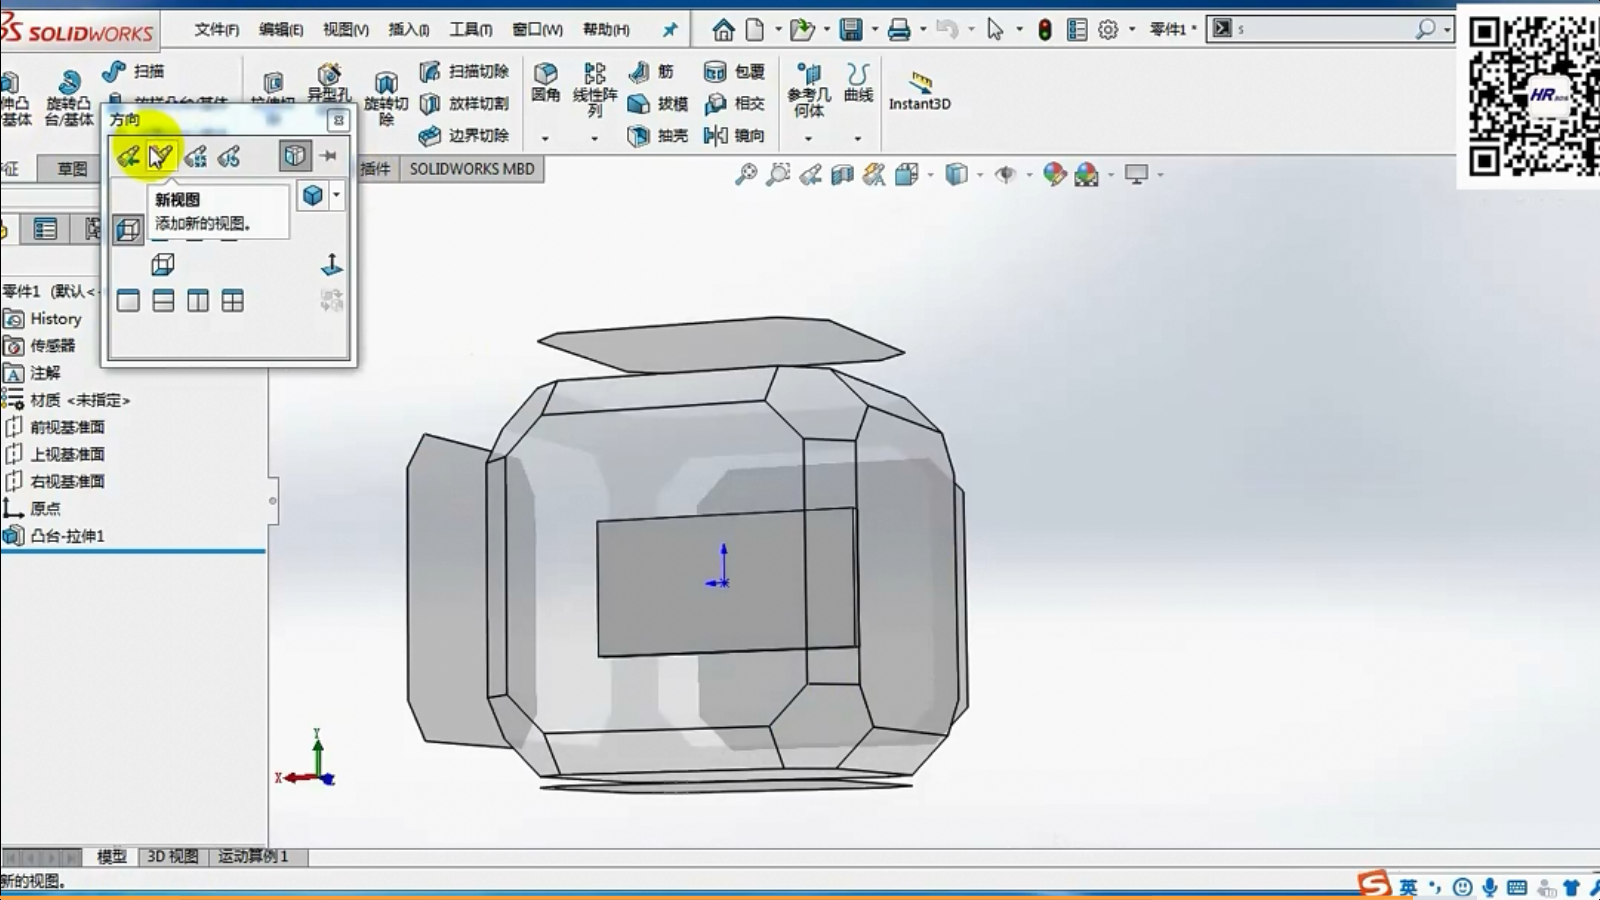Open the 工具(T) menu
This screenshot has height=900, width=1600.
click(x=470, y=30)
